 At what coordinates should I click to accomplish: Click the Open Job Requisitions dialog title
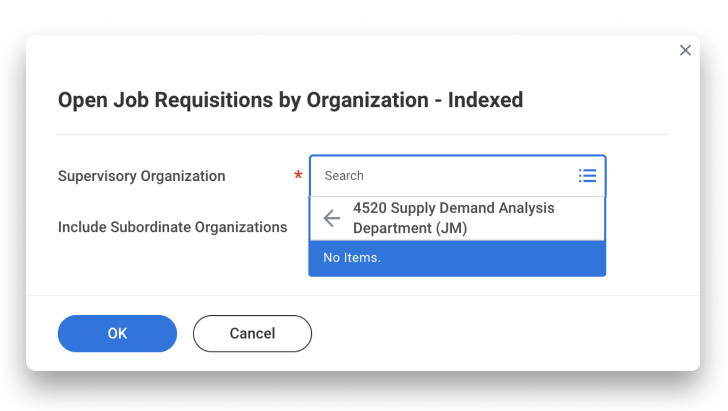(x=290, y=100)
